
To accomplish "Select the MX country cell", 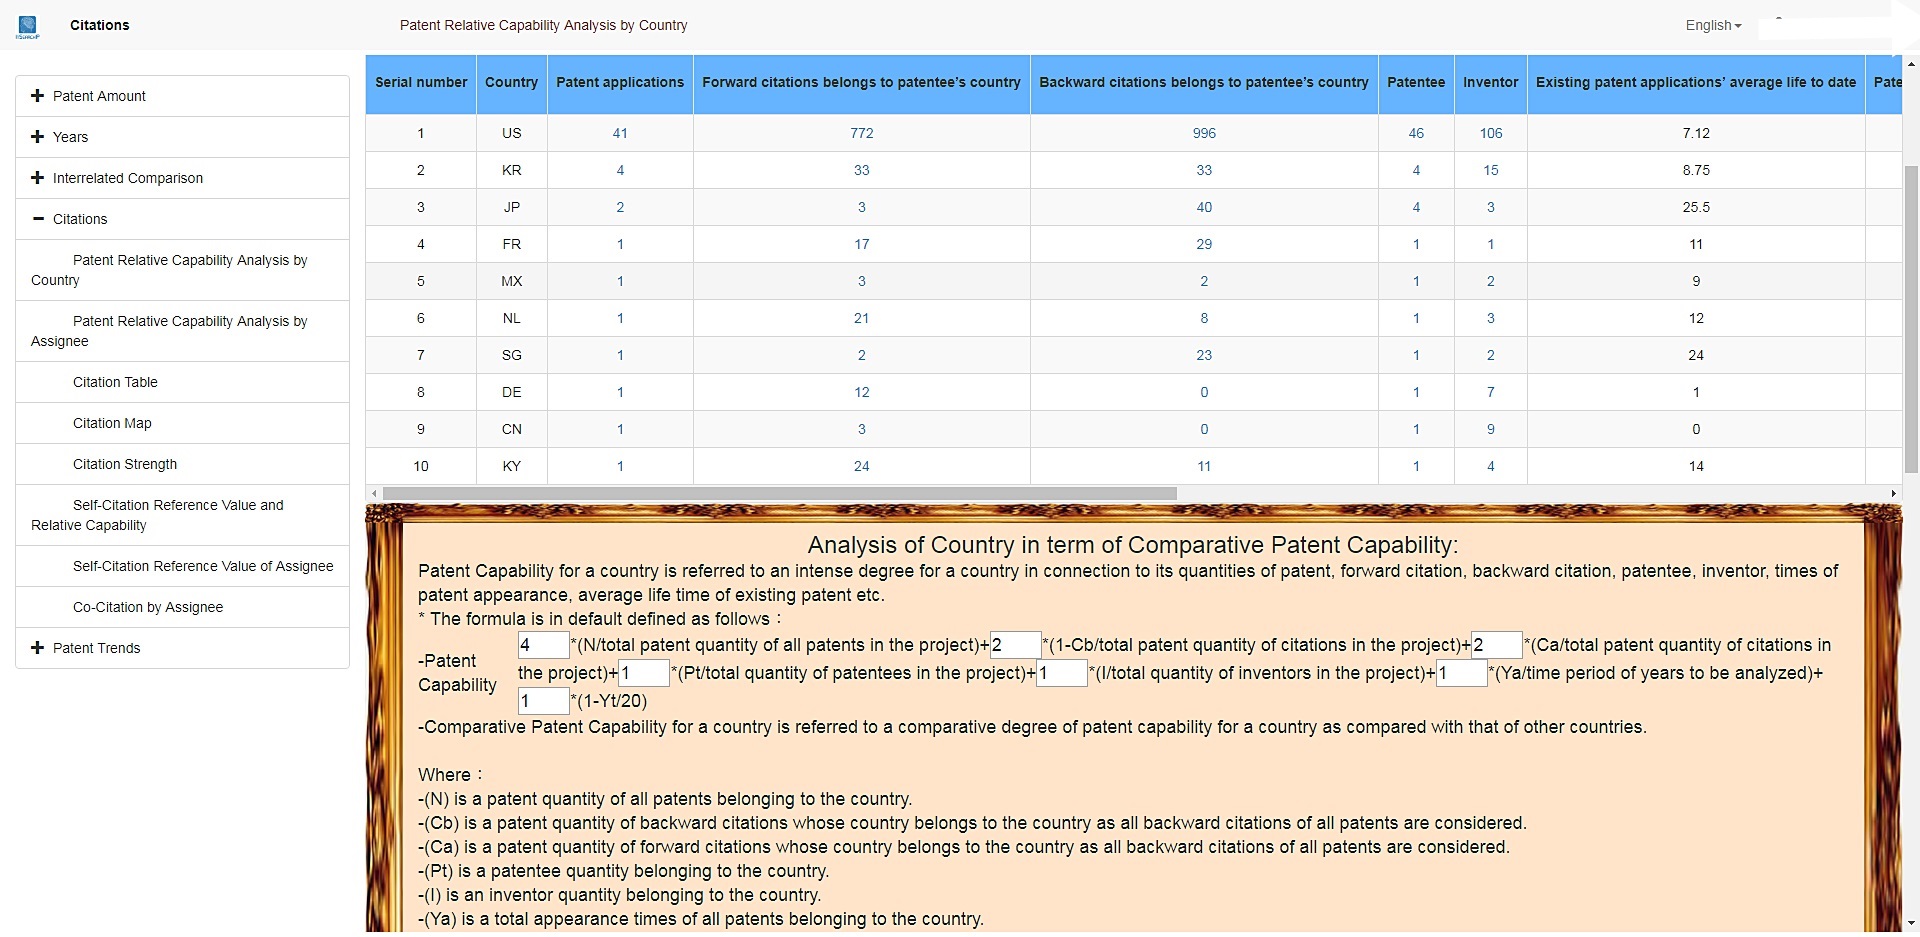I will tap(511, 281).
